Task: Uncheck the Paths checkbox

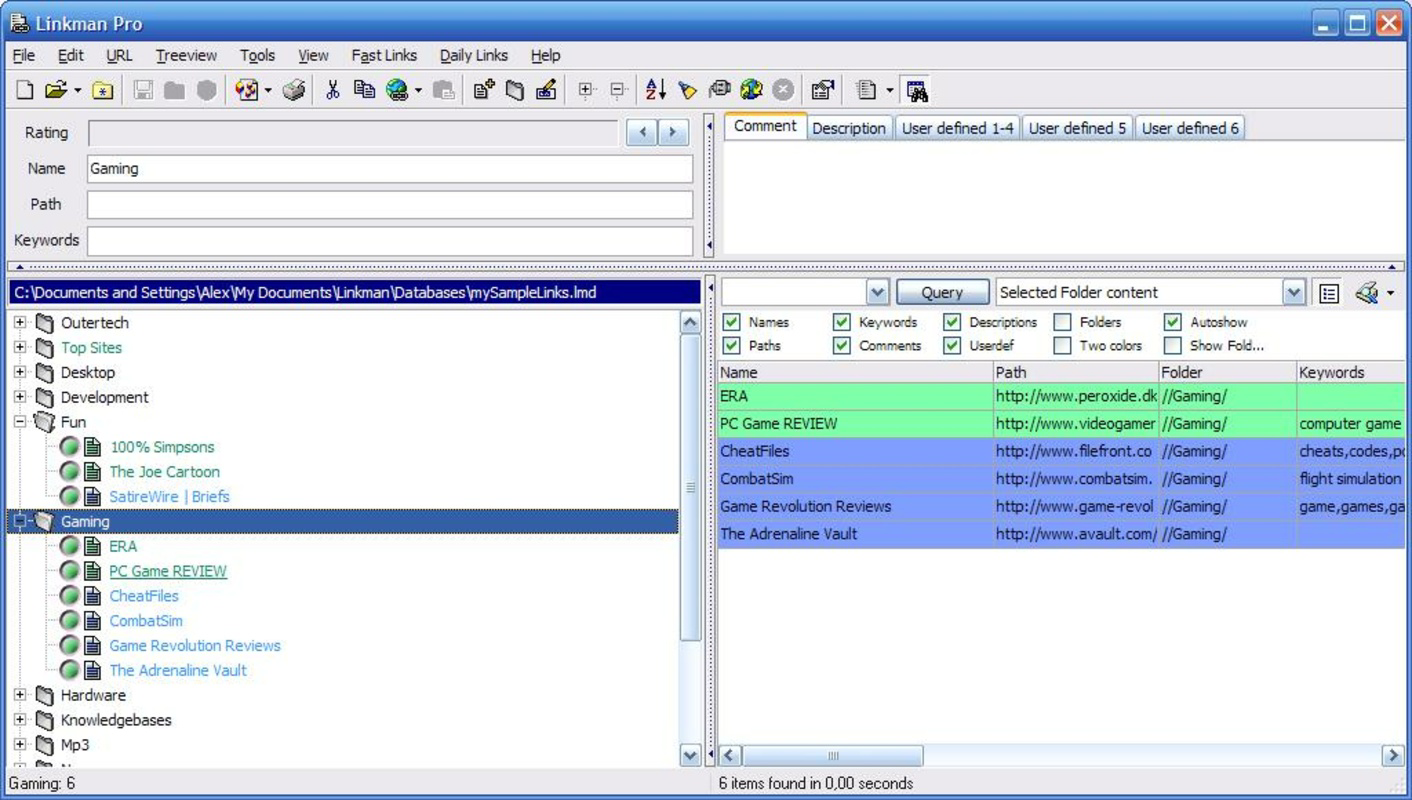Action: 731,345
